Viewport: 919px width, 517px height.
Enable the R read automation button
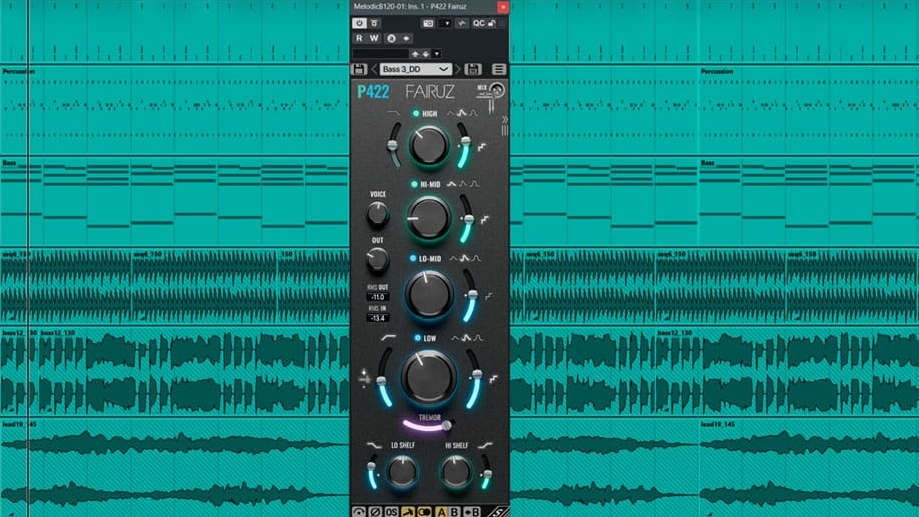pyautogui.click(x=359, y=38)
